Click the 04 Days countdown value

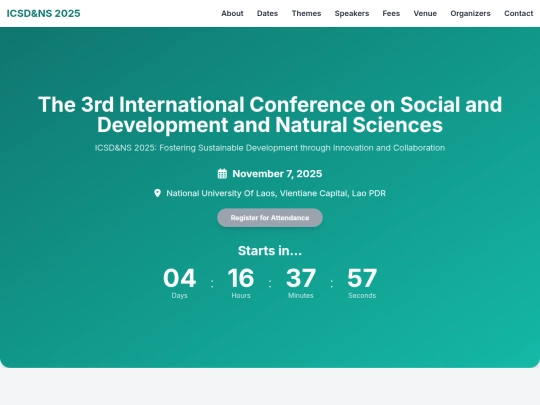(179, 278)
